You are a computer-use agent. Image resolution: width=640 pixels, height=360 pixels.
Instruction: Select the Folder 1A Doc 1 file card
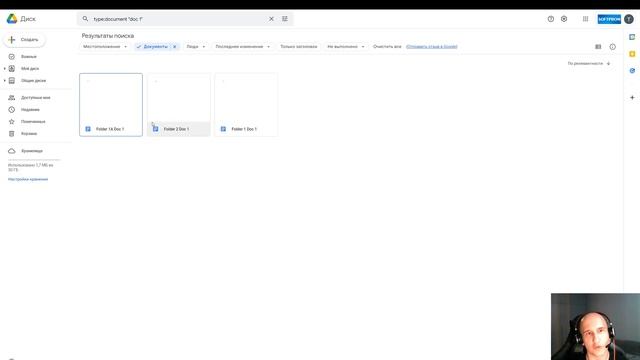111,105
